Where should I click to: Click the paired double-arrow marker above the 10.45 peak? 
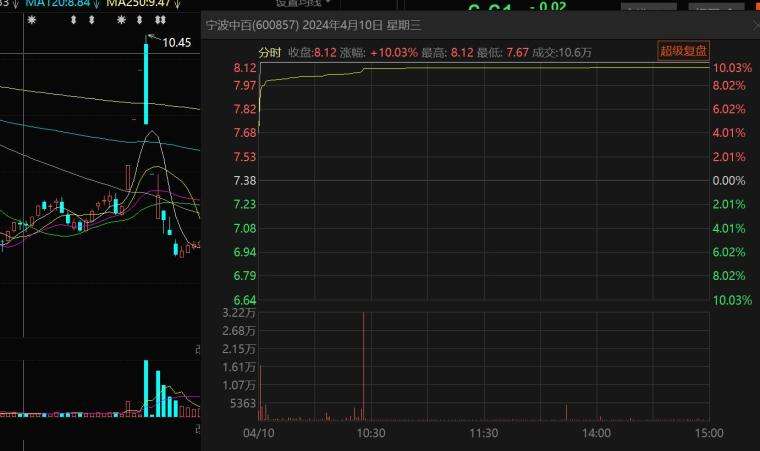pyautogui.click(x=160, y=20)
